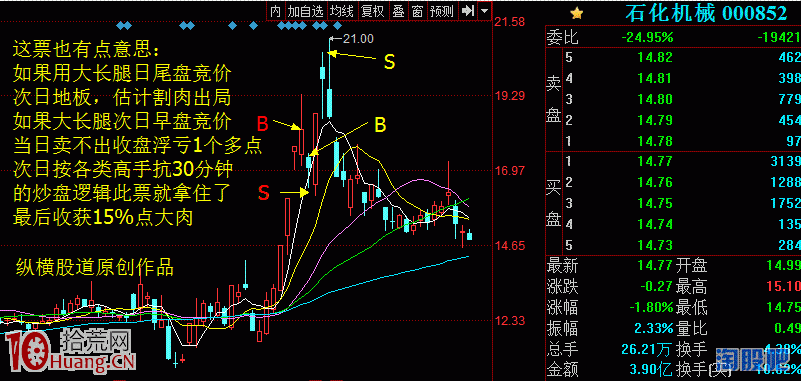Click 加自选 to add to watchlist
Viewport: 801px width, 381px height.
(305, 11)
